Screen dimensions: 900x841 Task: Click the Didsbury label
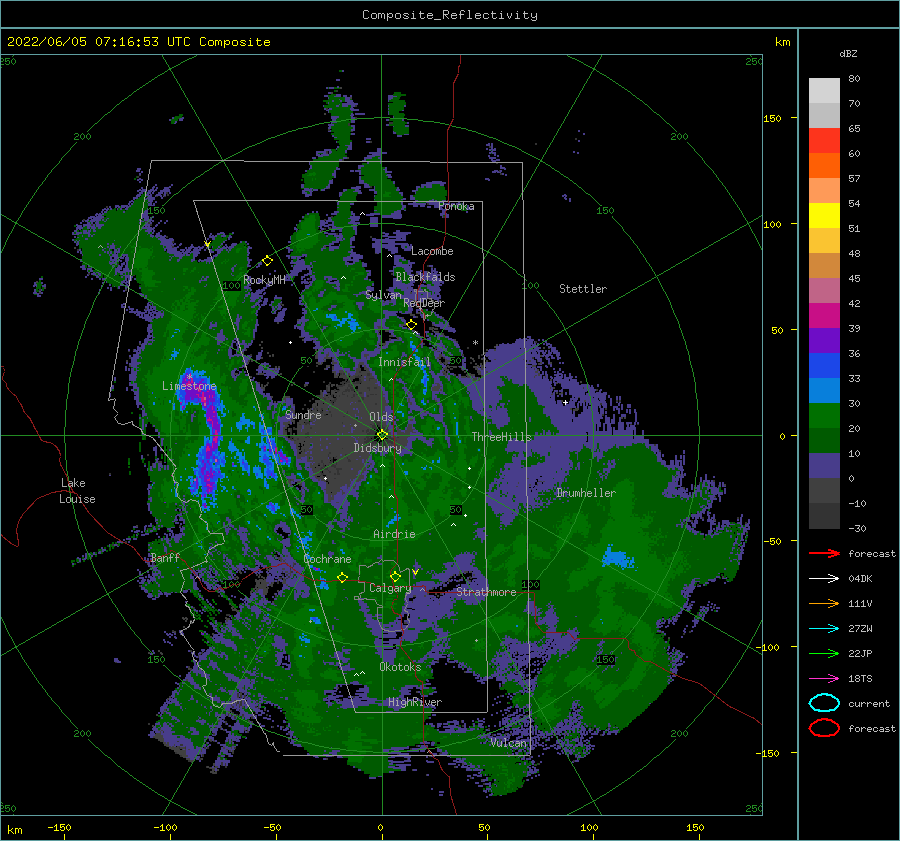(x=378, y=448)
